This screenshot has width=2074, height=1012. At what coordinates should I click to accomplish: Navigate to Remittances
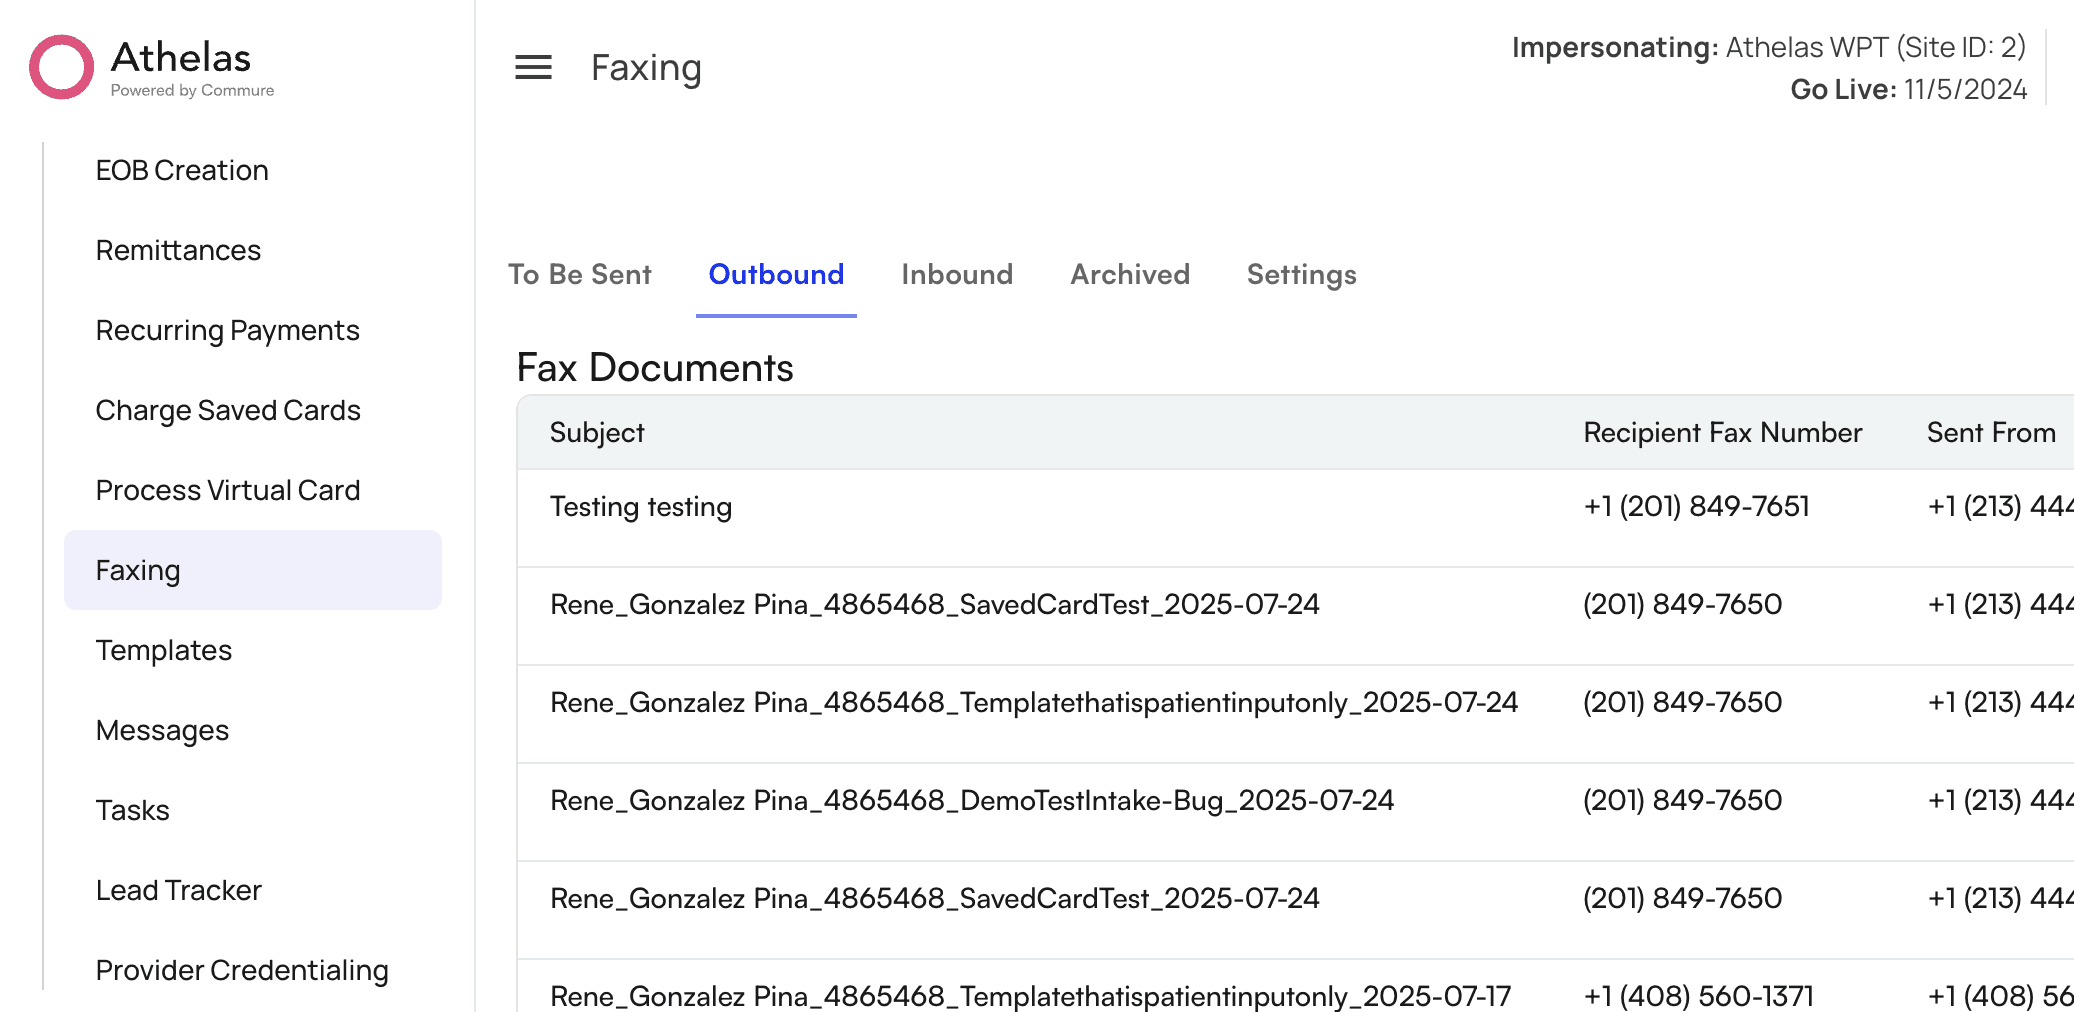click(178, 250)
